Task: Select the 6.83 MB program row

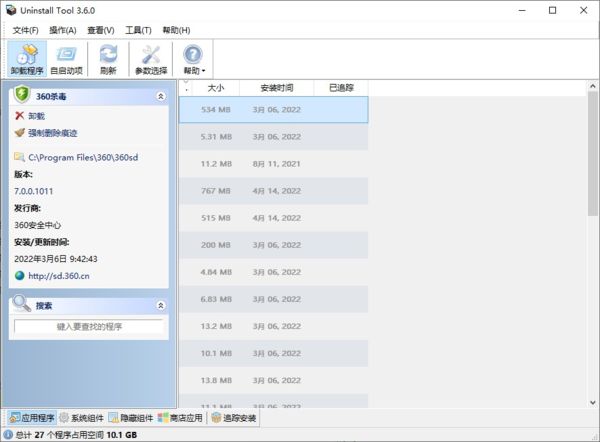Action: point(274,299)
